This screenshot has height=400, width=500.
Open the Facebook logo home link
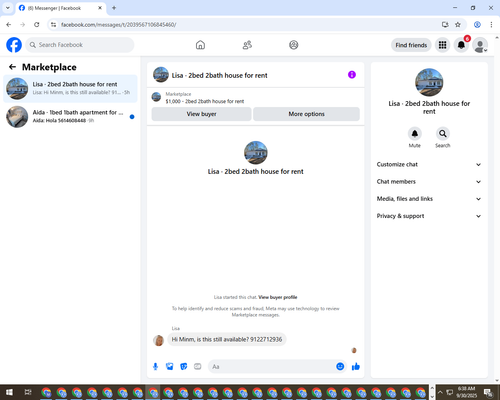pos(14,45)
